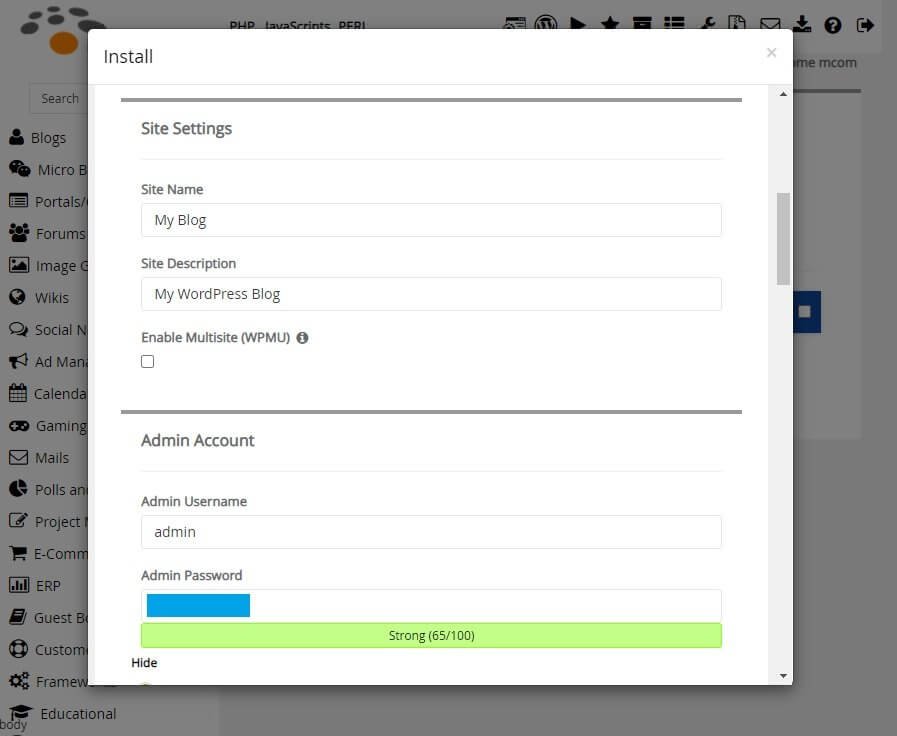897x736 pixels.
Task: Click the Social Networking speech bubbles icon
Action: [x=18, y=329]
